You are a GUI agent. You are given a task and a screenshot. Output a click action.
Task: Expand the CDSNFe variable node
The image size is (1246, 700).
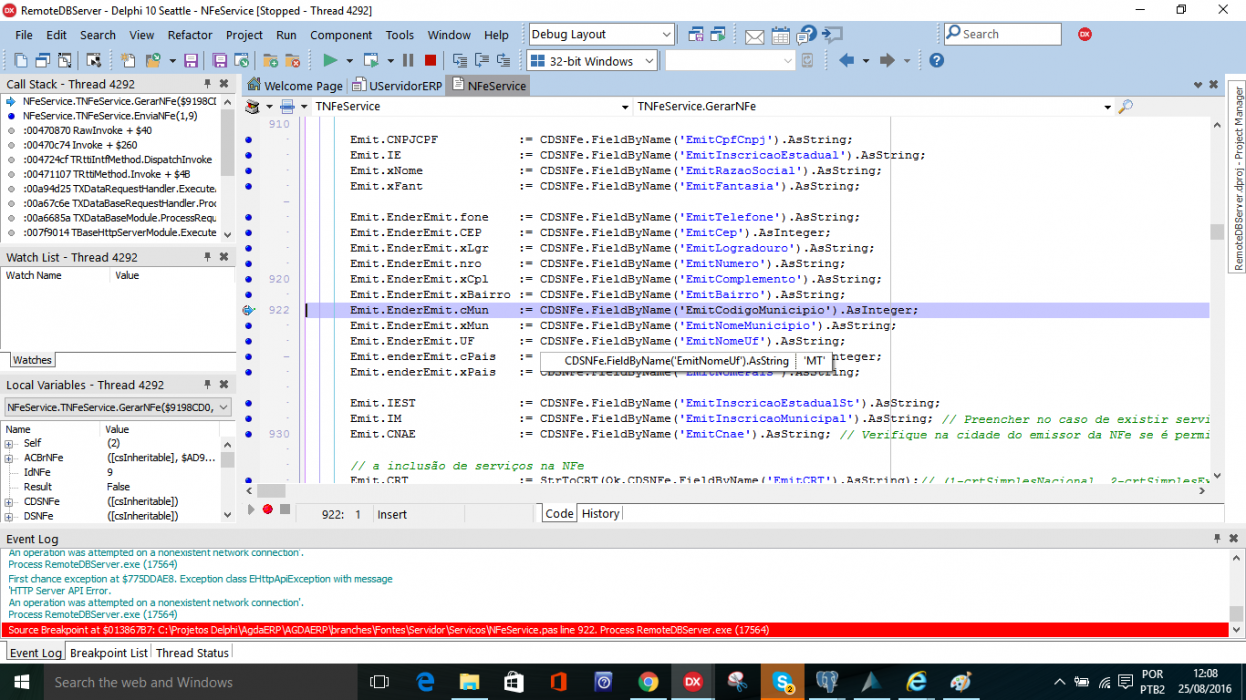click(9, 501)
